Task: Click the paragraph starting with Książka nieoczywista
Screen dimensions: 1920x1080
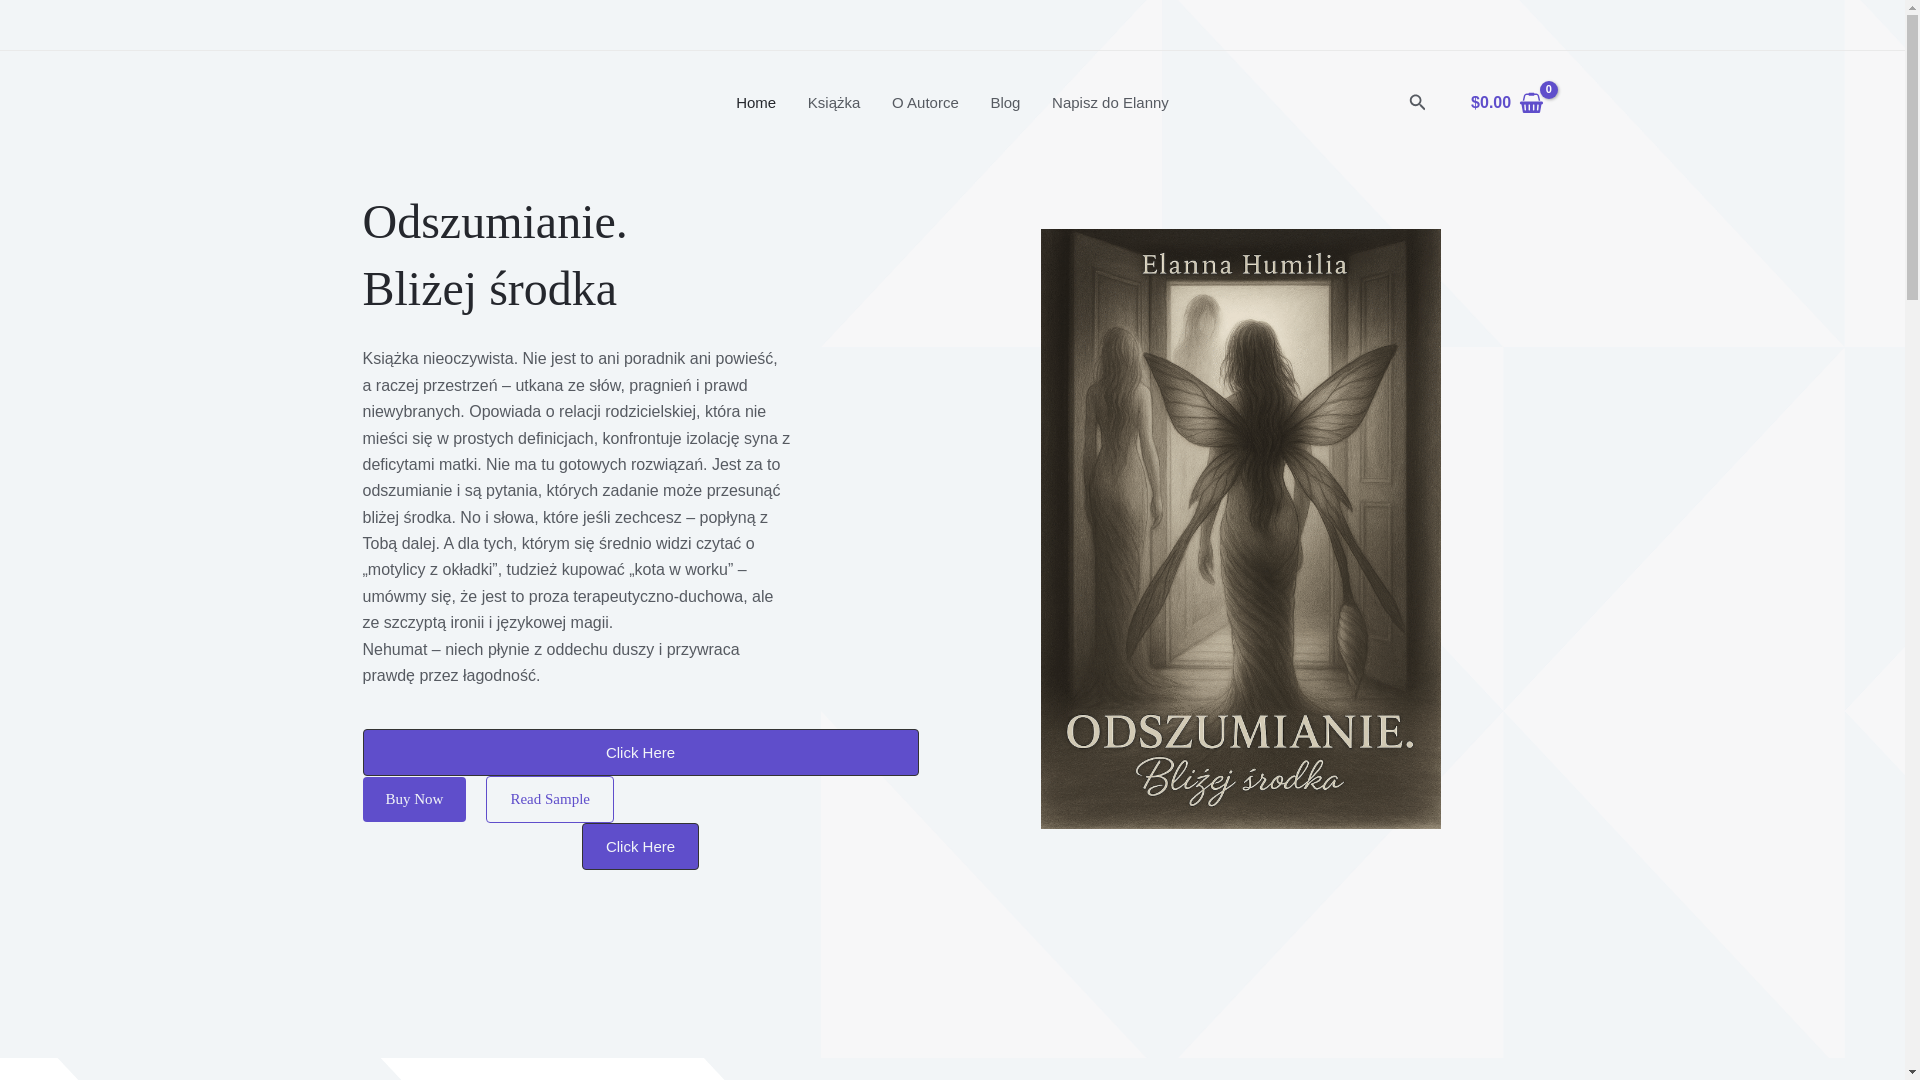Action: (x=577, y=517)
